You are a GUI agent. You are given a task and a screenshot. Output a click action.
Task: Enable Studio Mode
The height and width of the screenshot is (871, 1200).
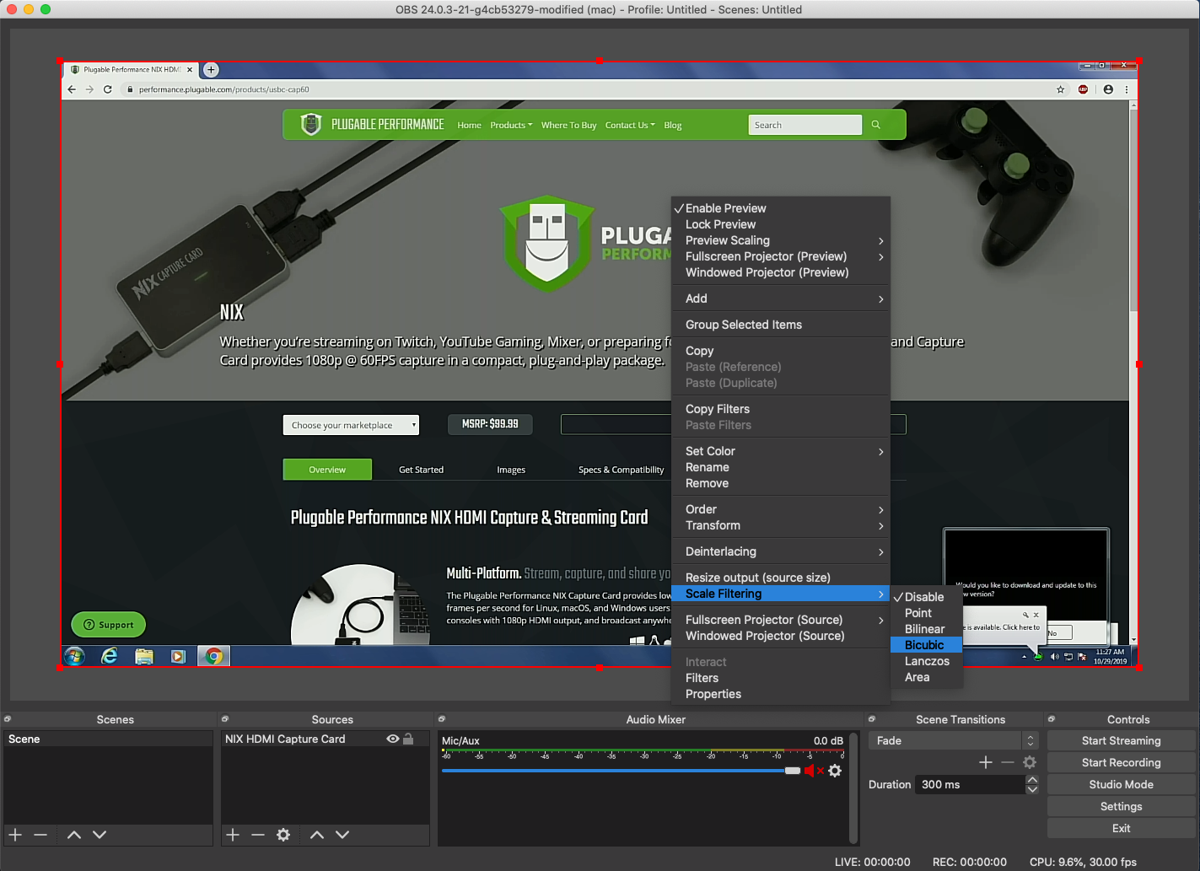[1120, 784]
